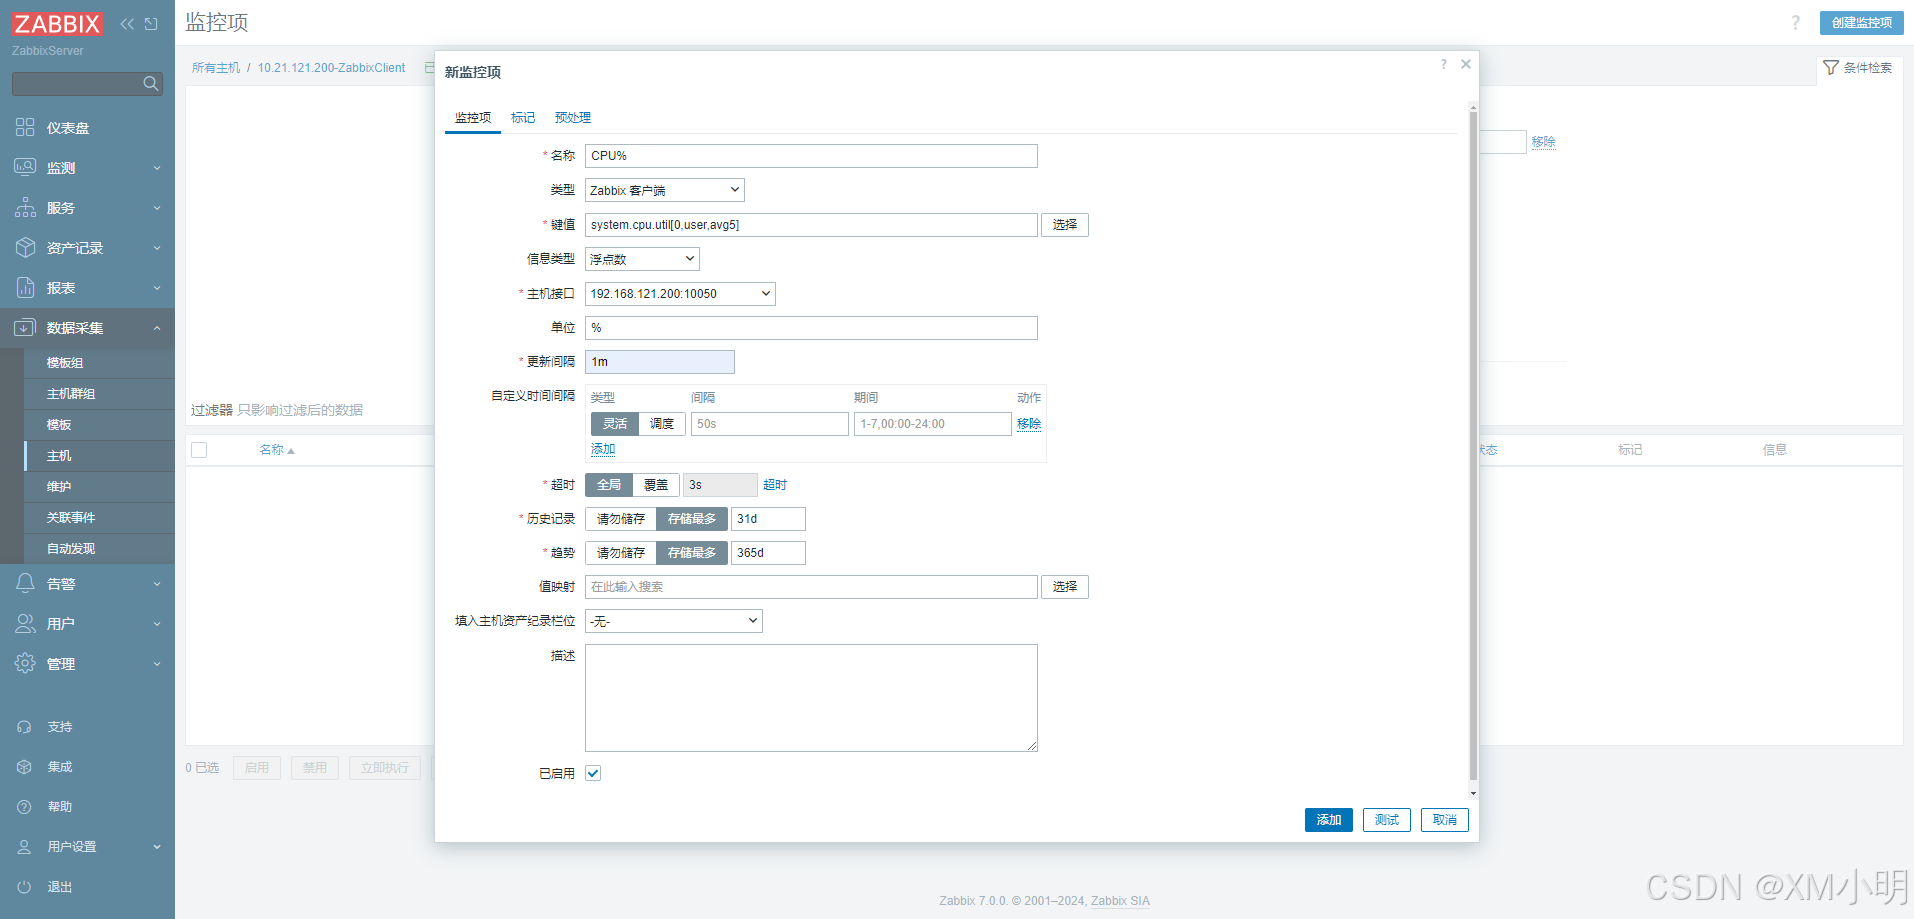Select 全局 global timeout option
This screenshot has width=1914, height=919.
pyautogui.click(x=609, y=485)
